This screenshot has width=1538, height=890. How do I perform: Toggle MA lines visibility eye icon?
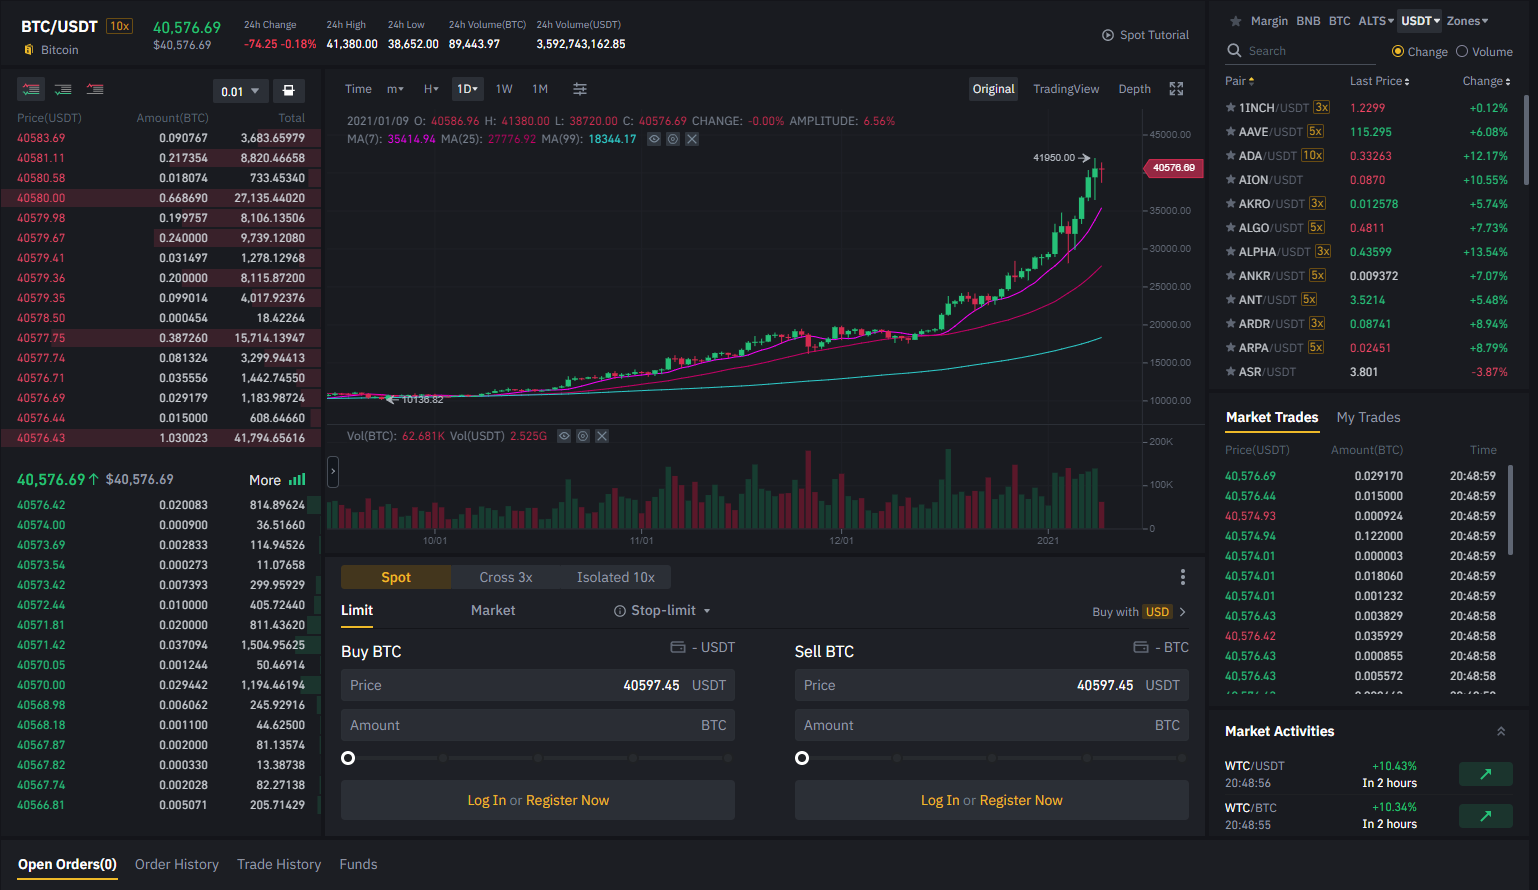pos(654,139)
